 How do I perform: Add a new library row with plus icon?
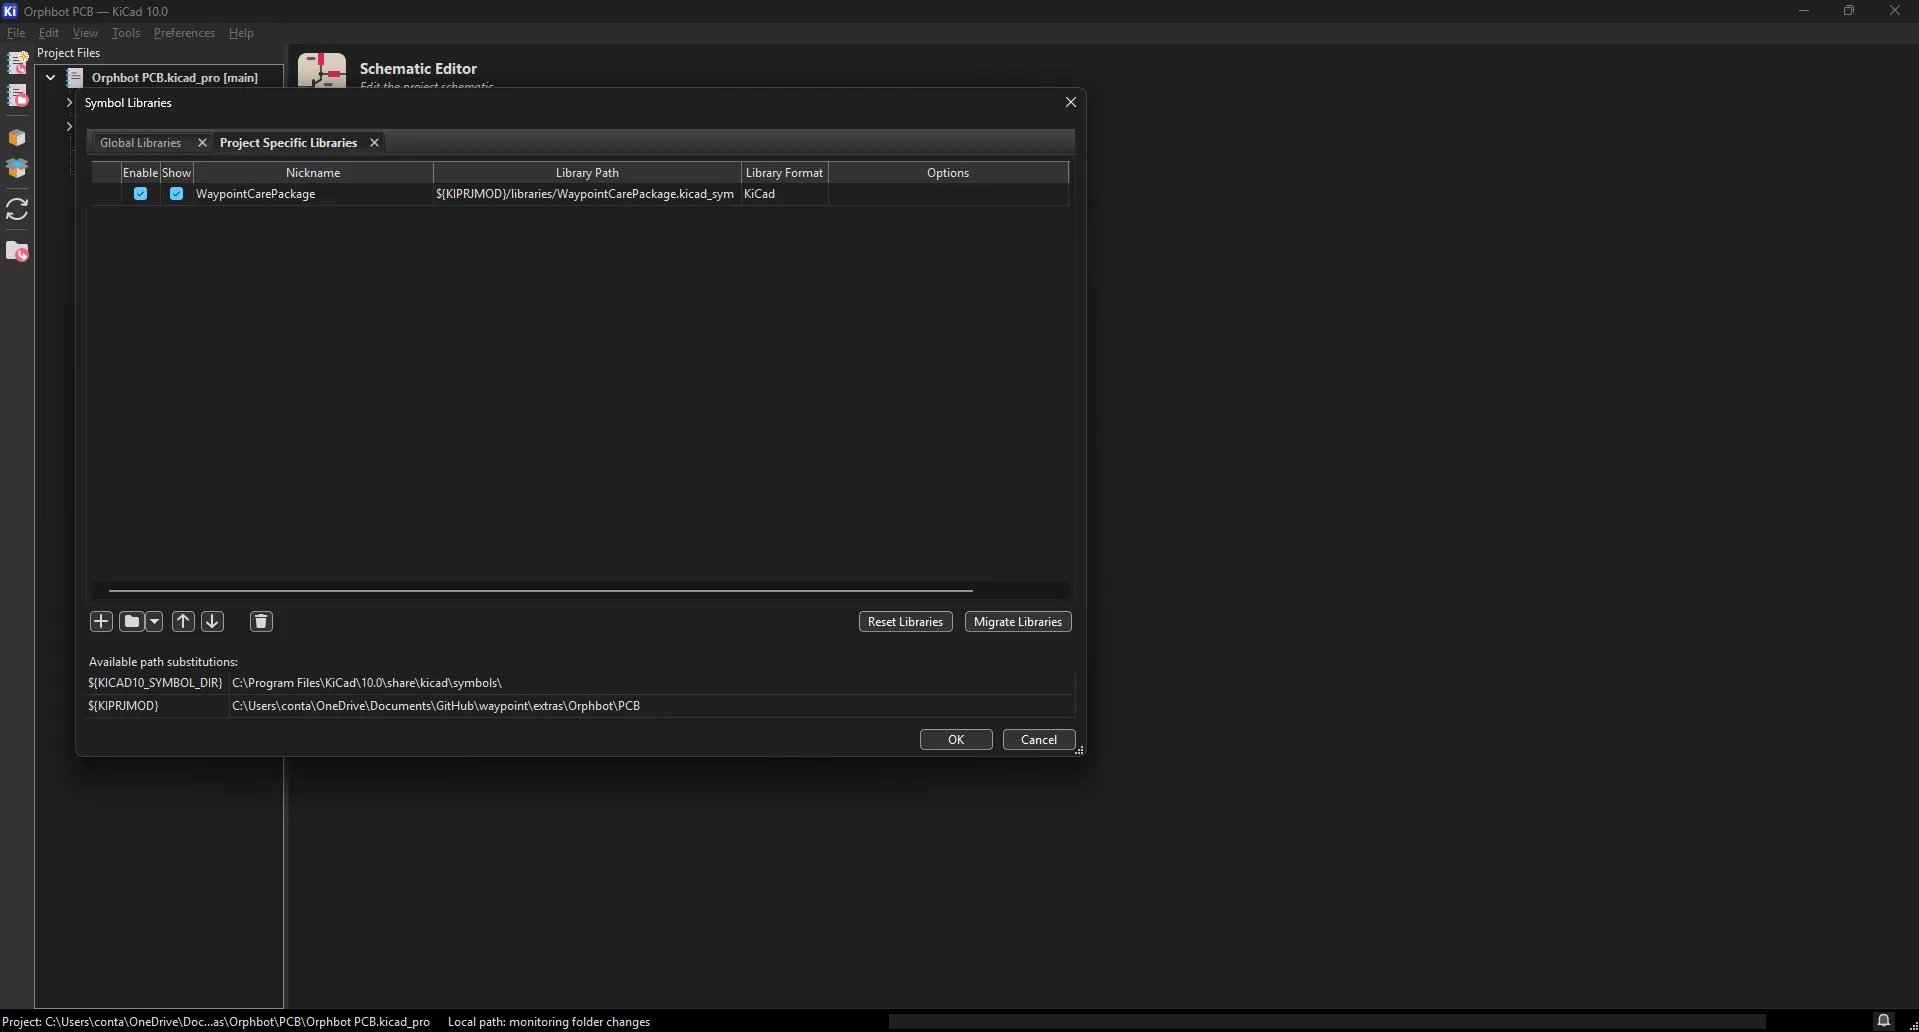pyautogui.click(x=101, y=621)
